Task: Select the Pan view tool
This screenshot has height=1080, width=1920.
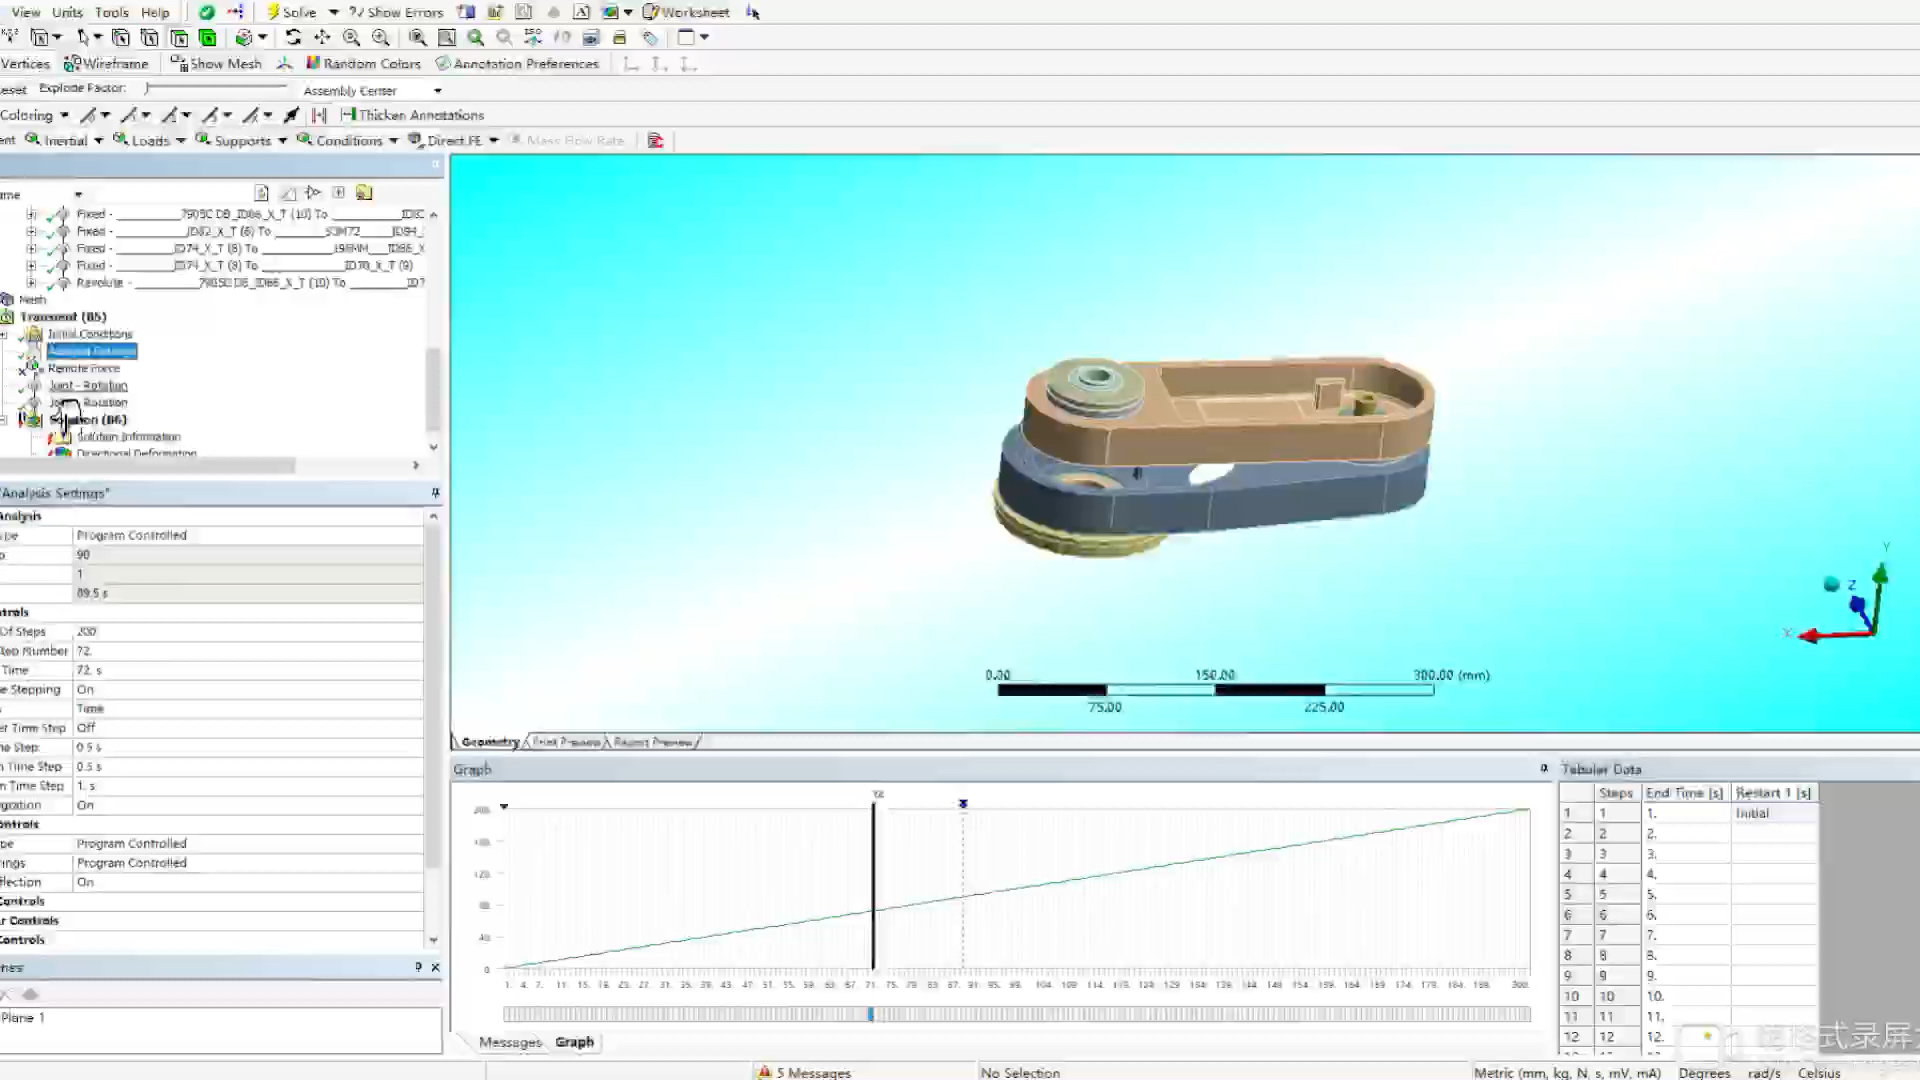Action: point(322,37)
